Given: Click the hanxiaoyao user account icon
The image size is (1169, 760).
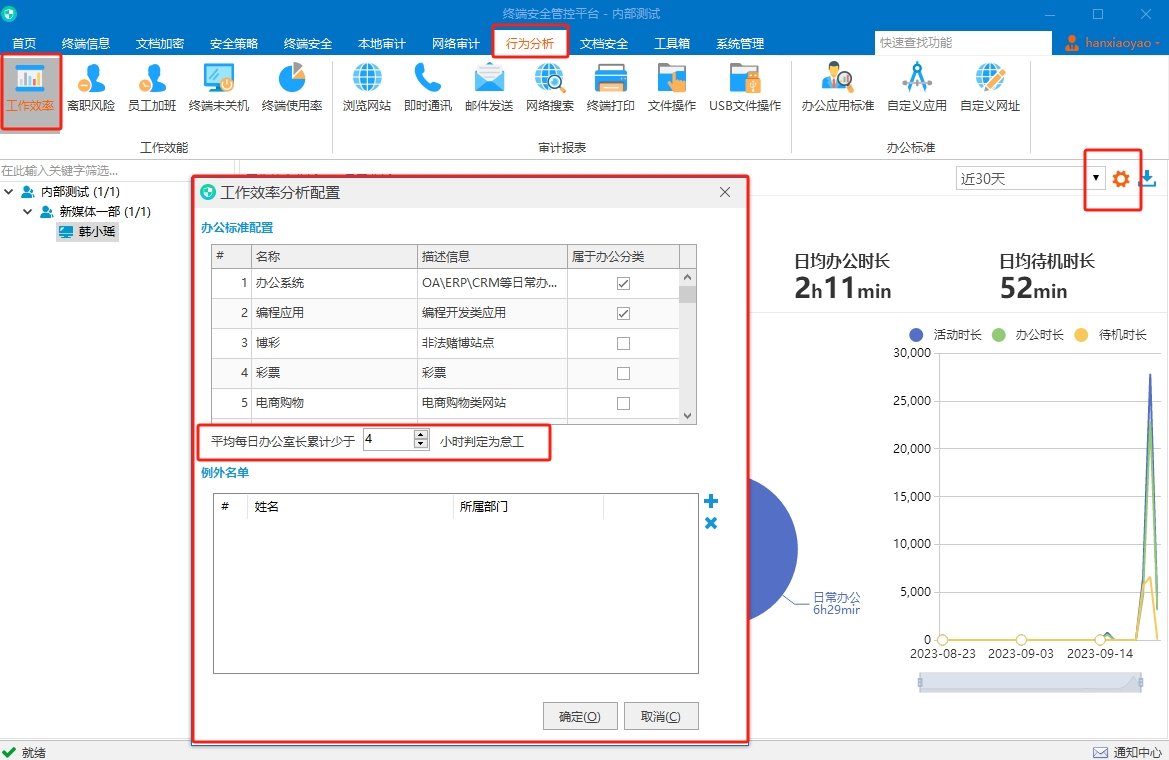Looking at the screenshot, I should tap(1071, 43).
